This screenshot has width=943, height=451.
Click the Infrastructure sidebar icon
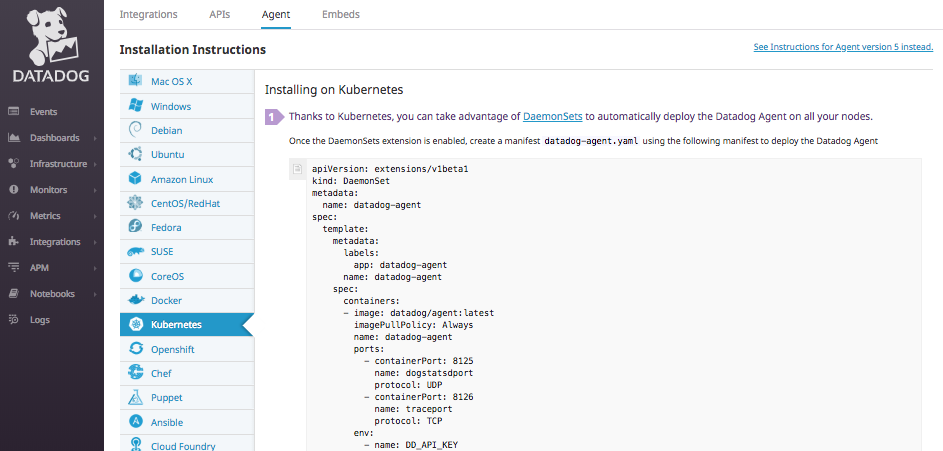click(13, 164)
